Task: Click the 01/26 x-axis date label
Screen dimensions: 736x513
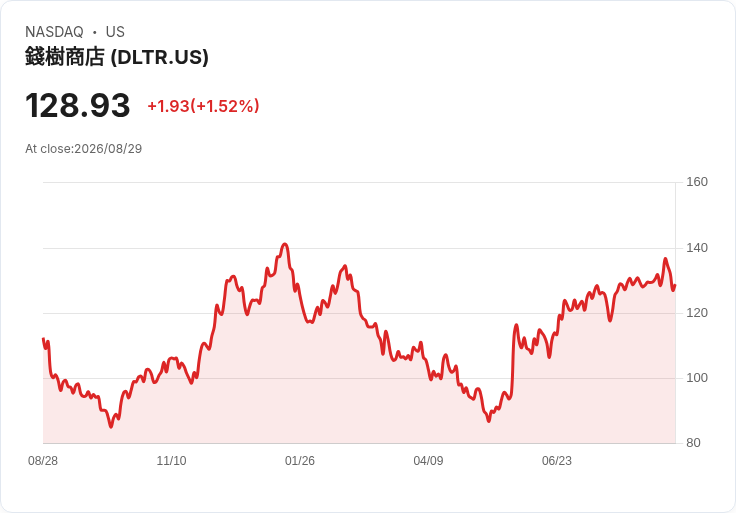Action: [x=299, y=461]
